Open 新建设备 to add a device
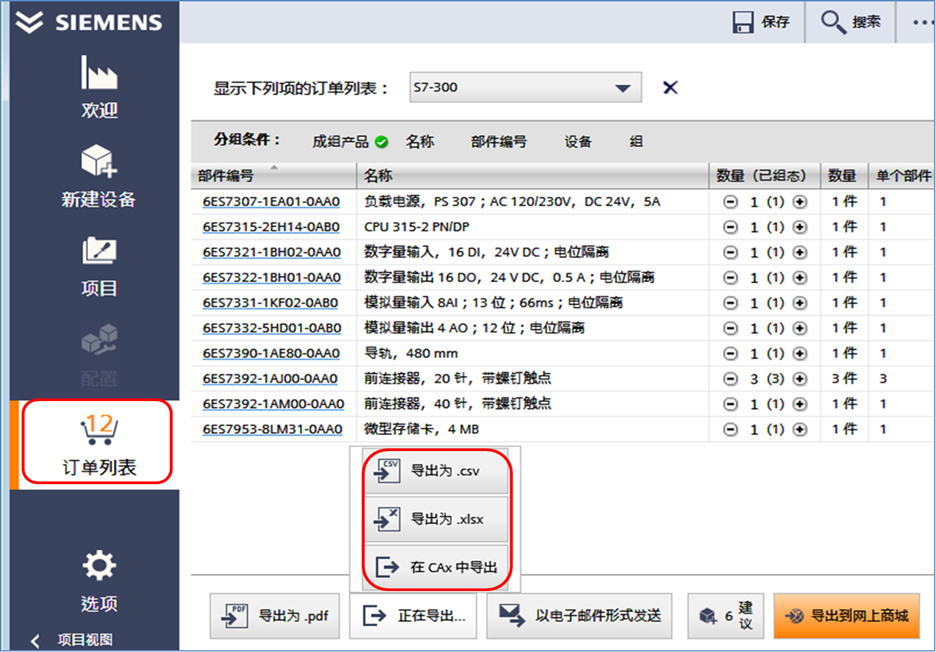This screenshot has width=936, height=652. pyautogui.click(x=99, y=176)
